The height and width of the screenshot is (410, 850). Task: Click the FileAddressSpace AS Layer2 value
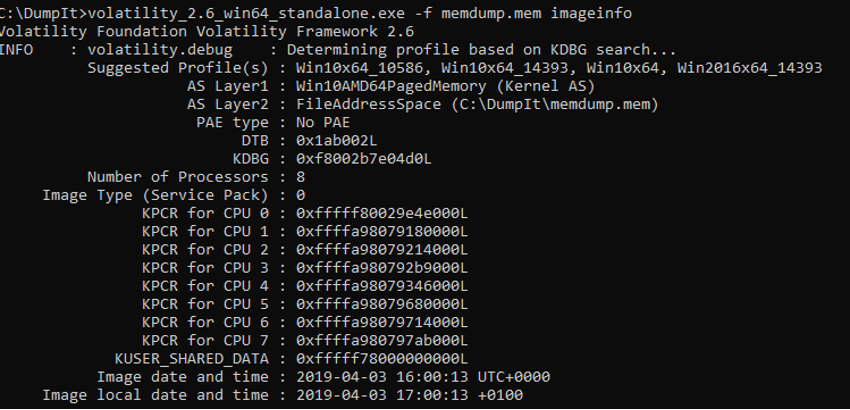coord(368,104)
